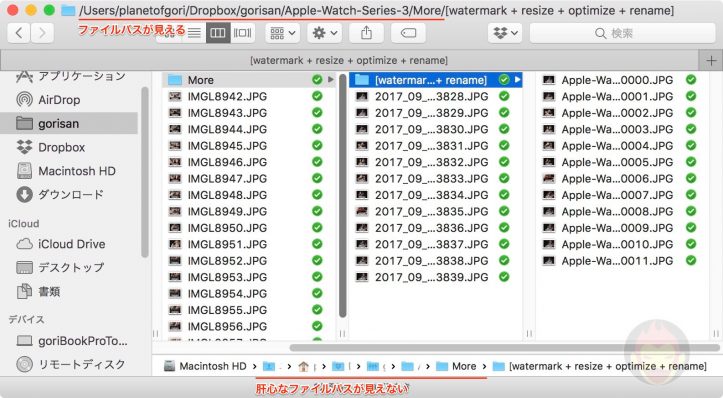
Task: Open AirDrop in the sidebar
Action: [x=69, y=100]
